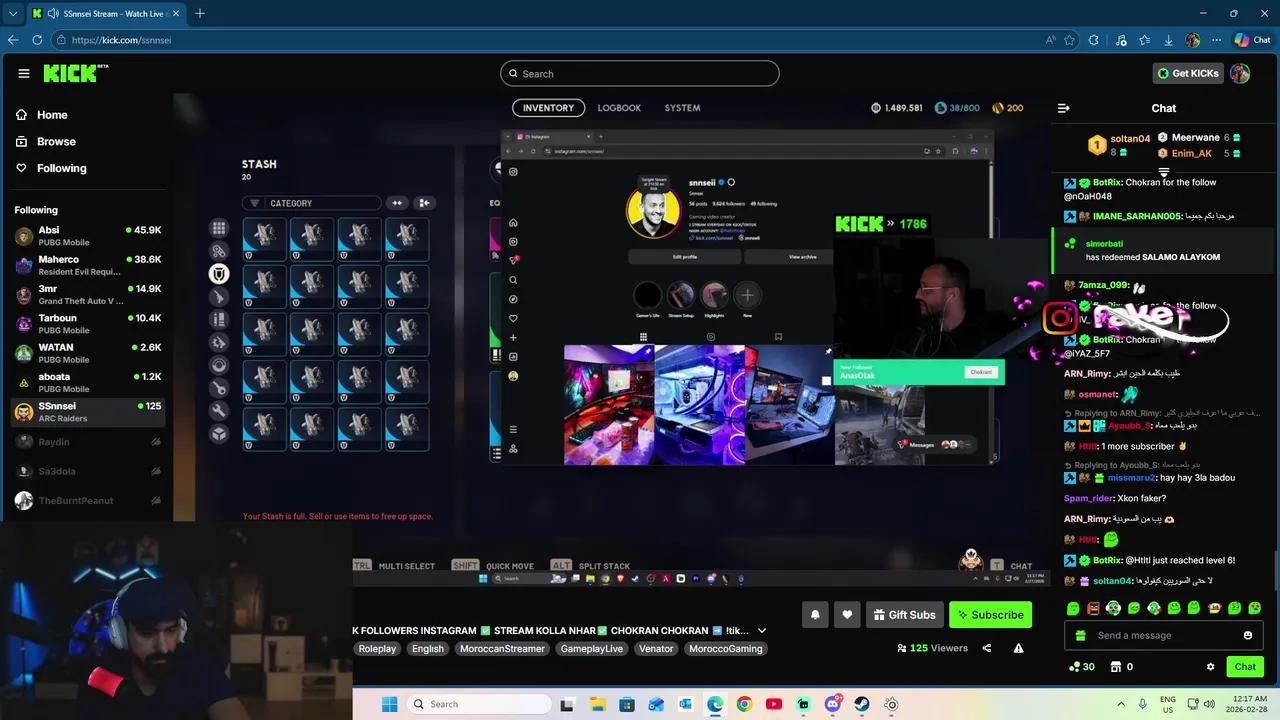Open Absi channel in Following list
1280x720 pixels.
pyautogui.click(x=88, y=236)
